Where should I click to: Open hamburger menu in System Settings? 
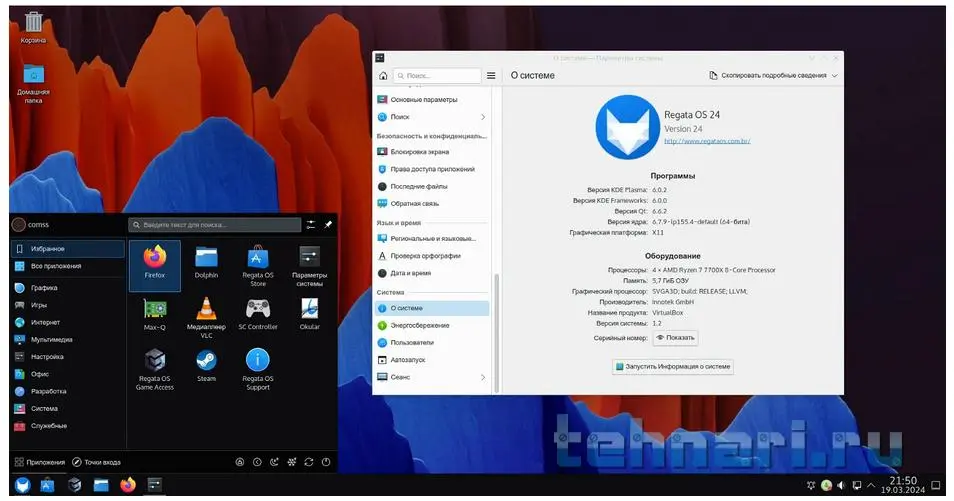(491, 75)
